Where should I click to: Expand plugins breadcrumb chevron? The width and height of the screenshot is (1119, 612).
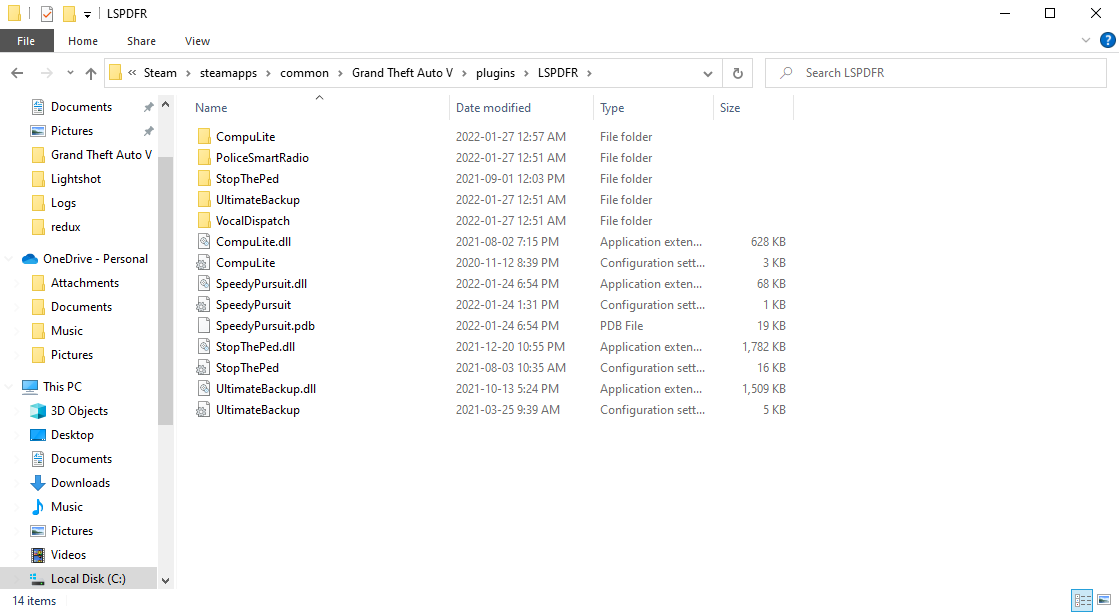pyautogui.click(x=527, y=73)
